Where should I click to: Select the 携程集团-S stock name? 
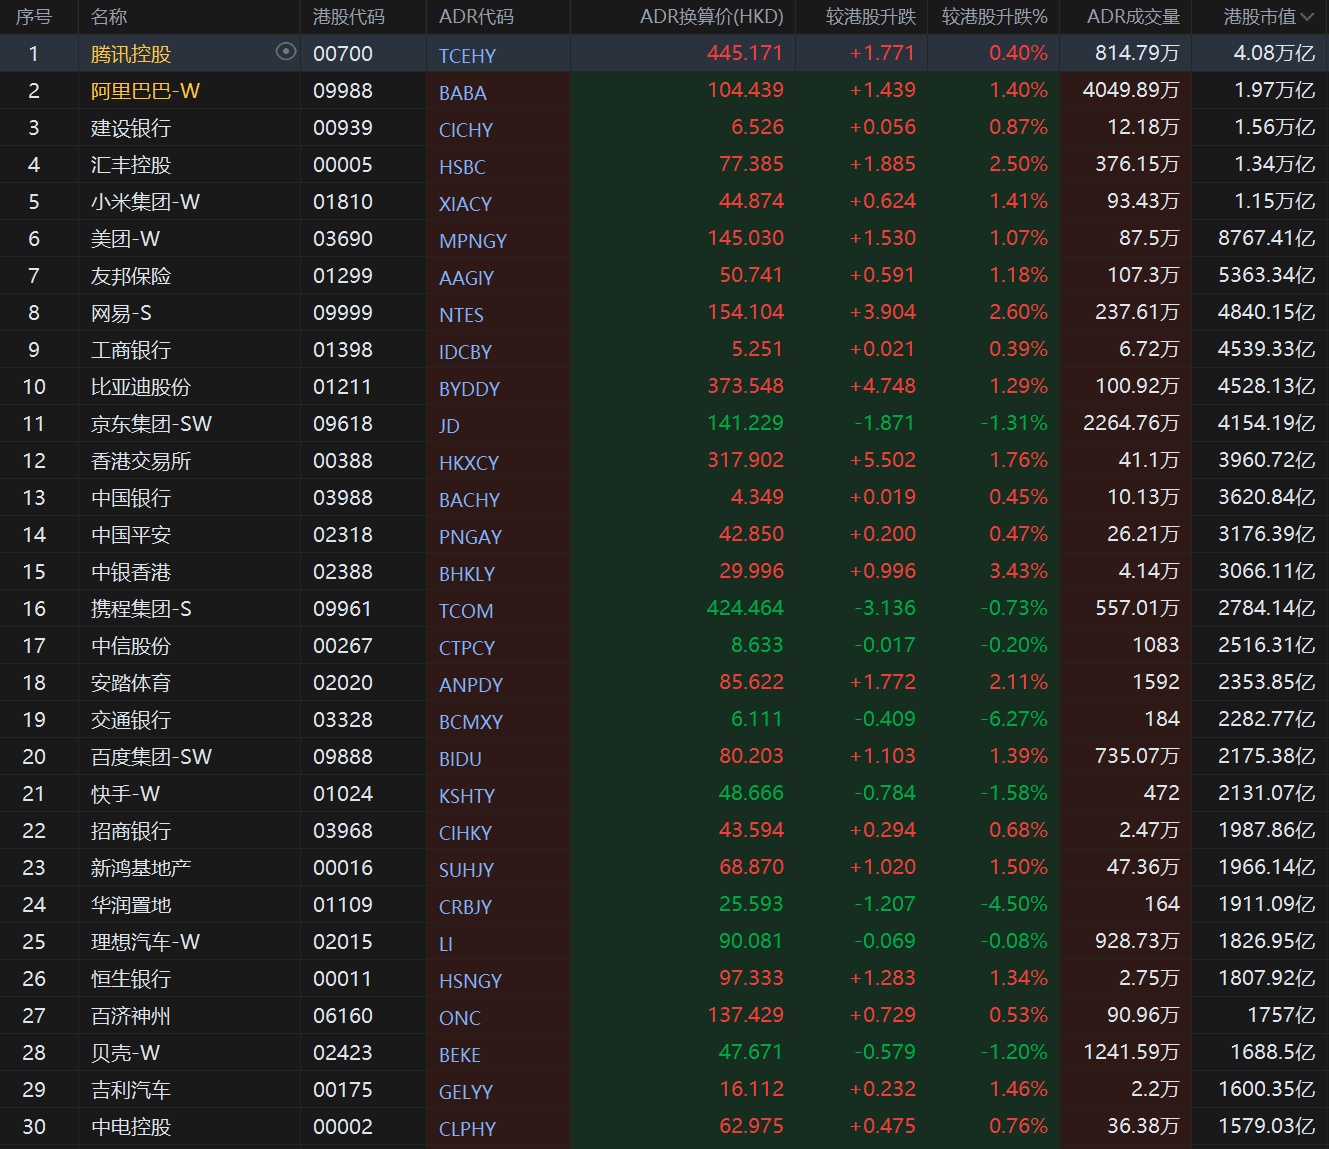tap(141, 609)
